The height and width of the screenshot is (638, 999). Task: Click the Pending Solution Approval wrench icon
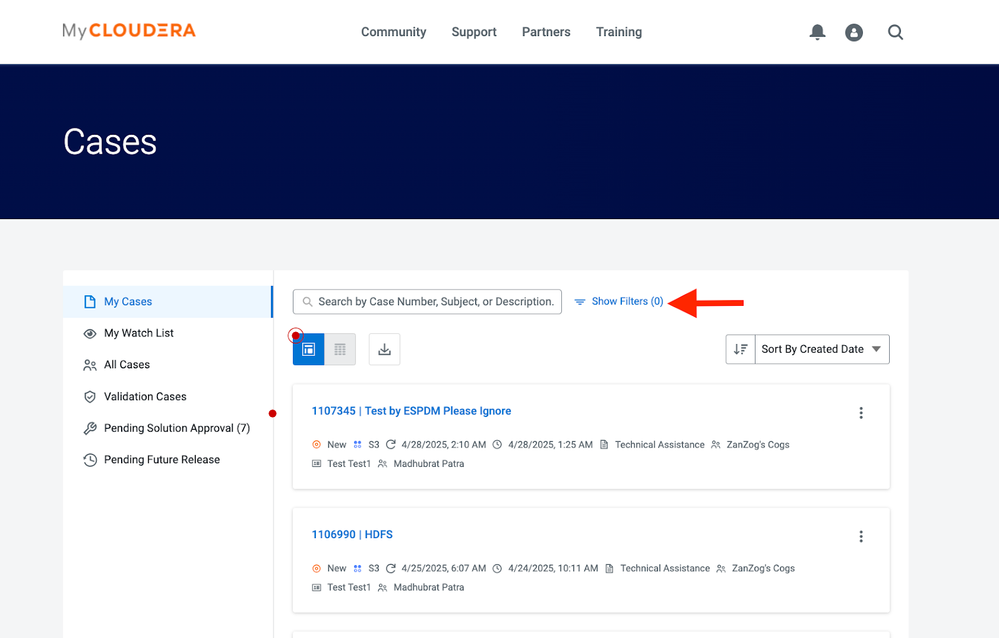tap(90, 428)
